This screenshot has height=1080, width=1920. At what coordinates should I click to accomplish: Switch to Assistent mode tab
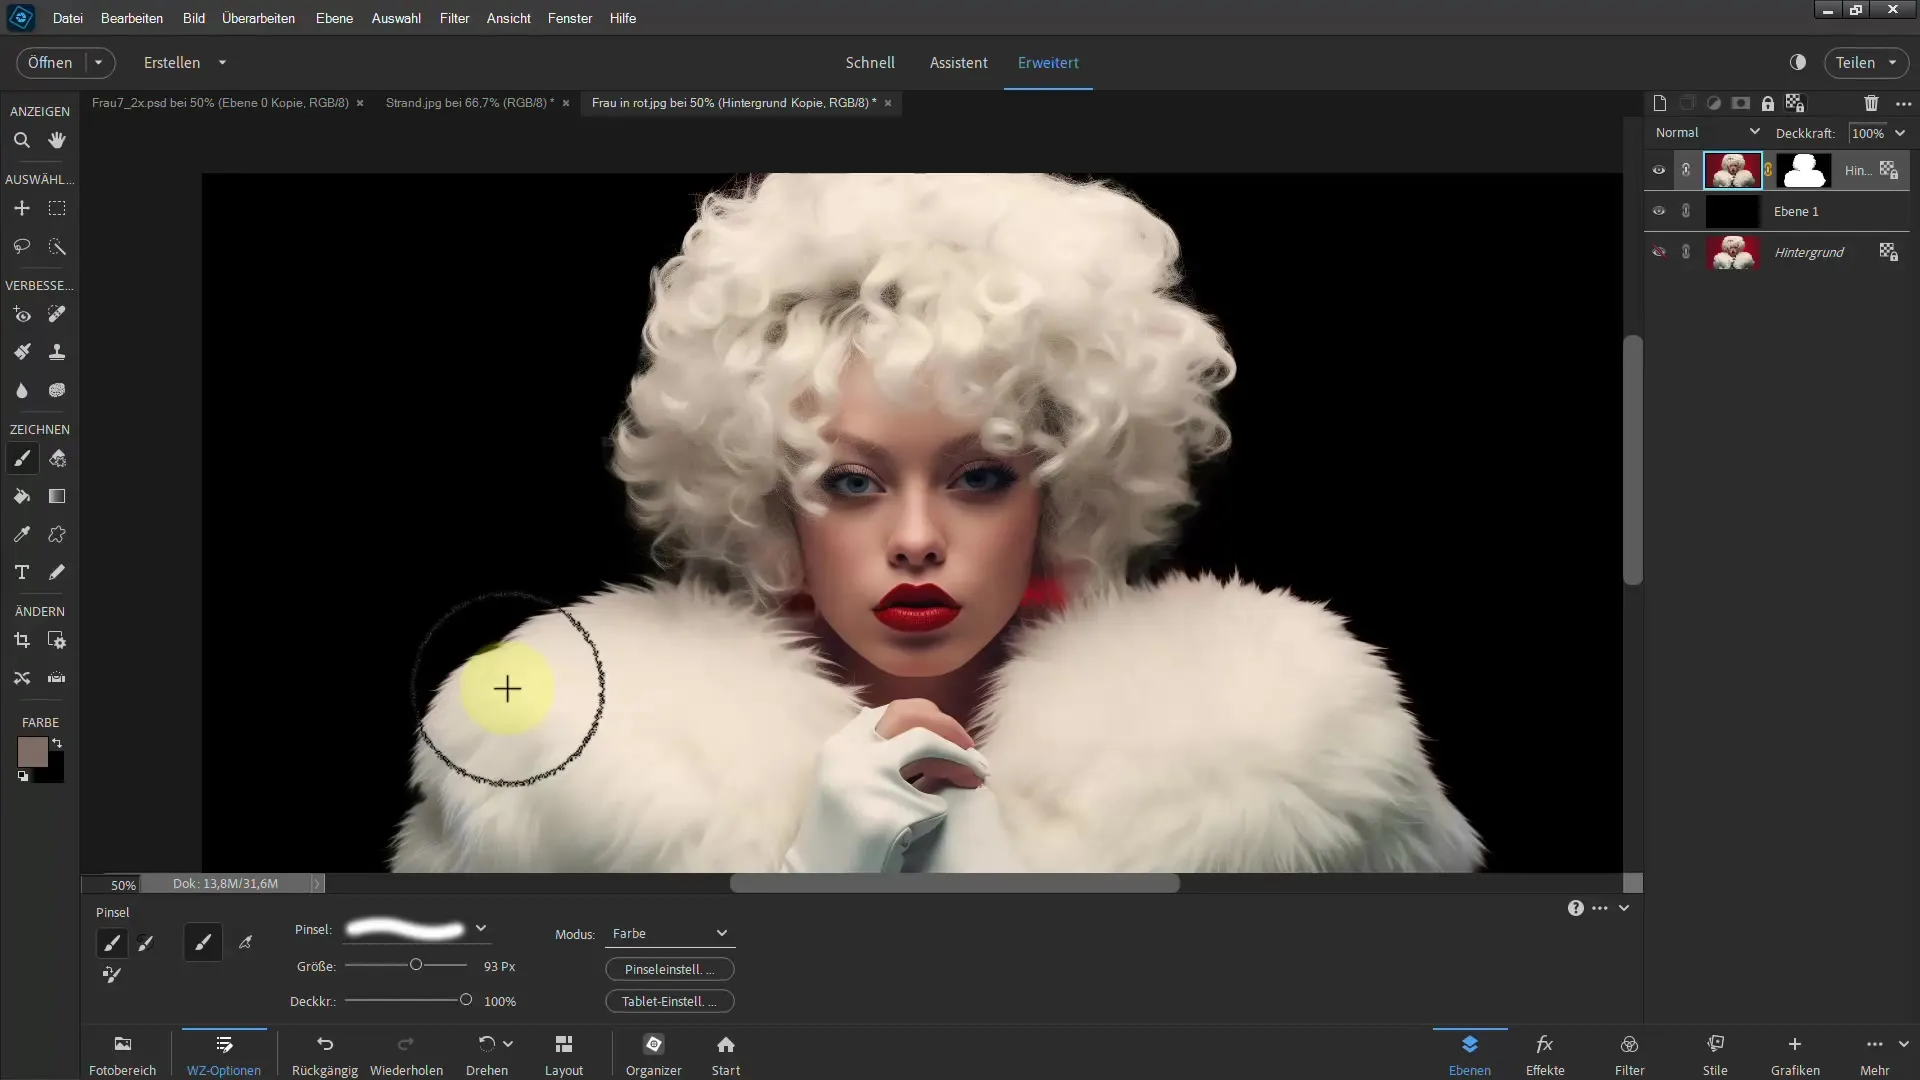[958, 62]
